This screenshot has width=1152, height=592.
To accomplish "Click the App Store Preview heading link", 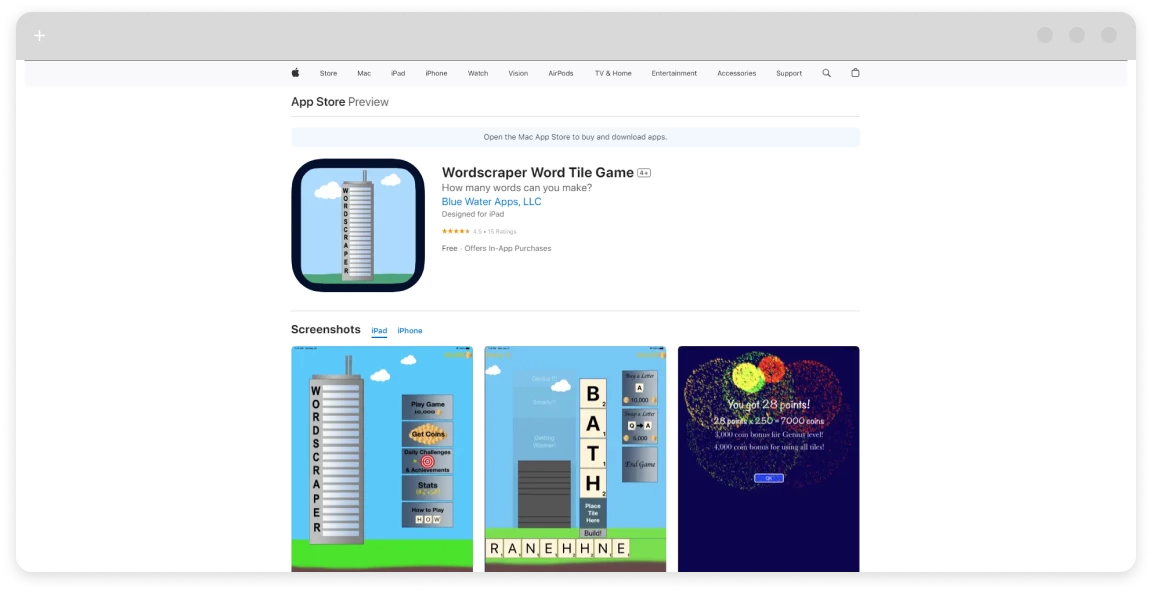I will click(318, 102).
